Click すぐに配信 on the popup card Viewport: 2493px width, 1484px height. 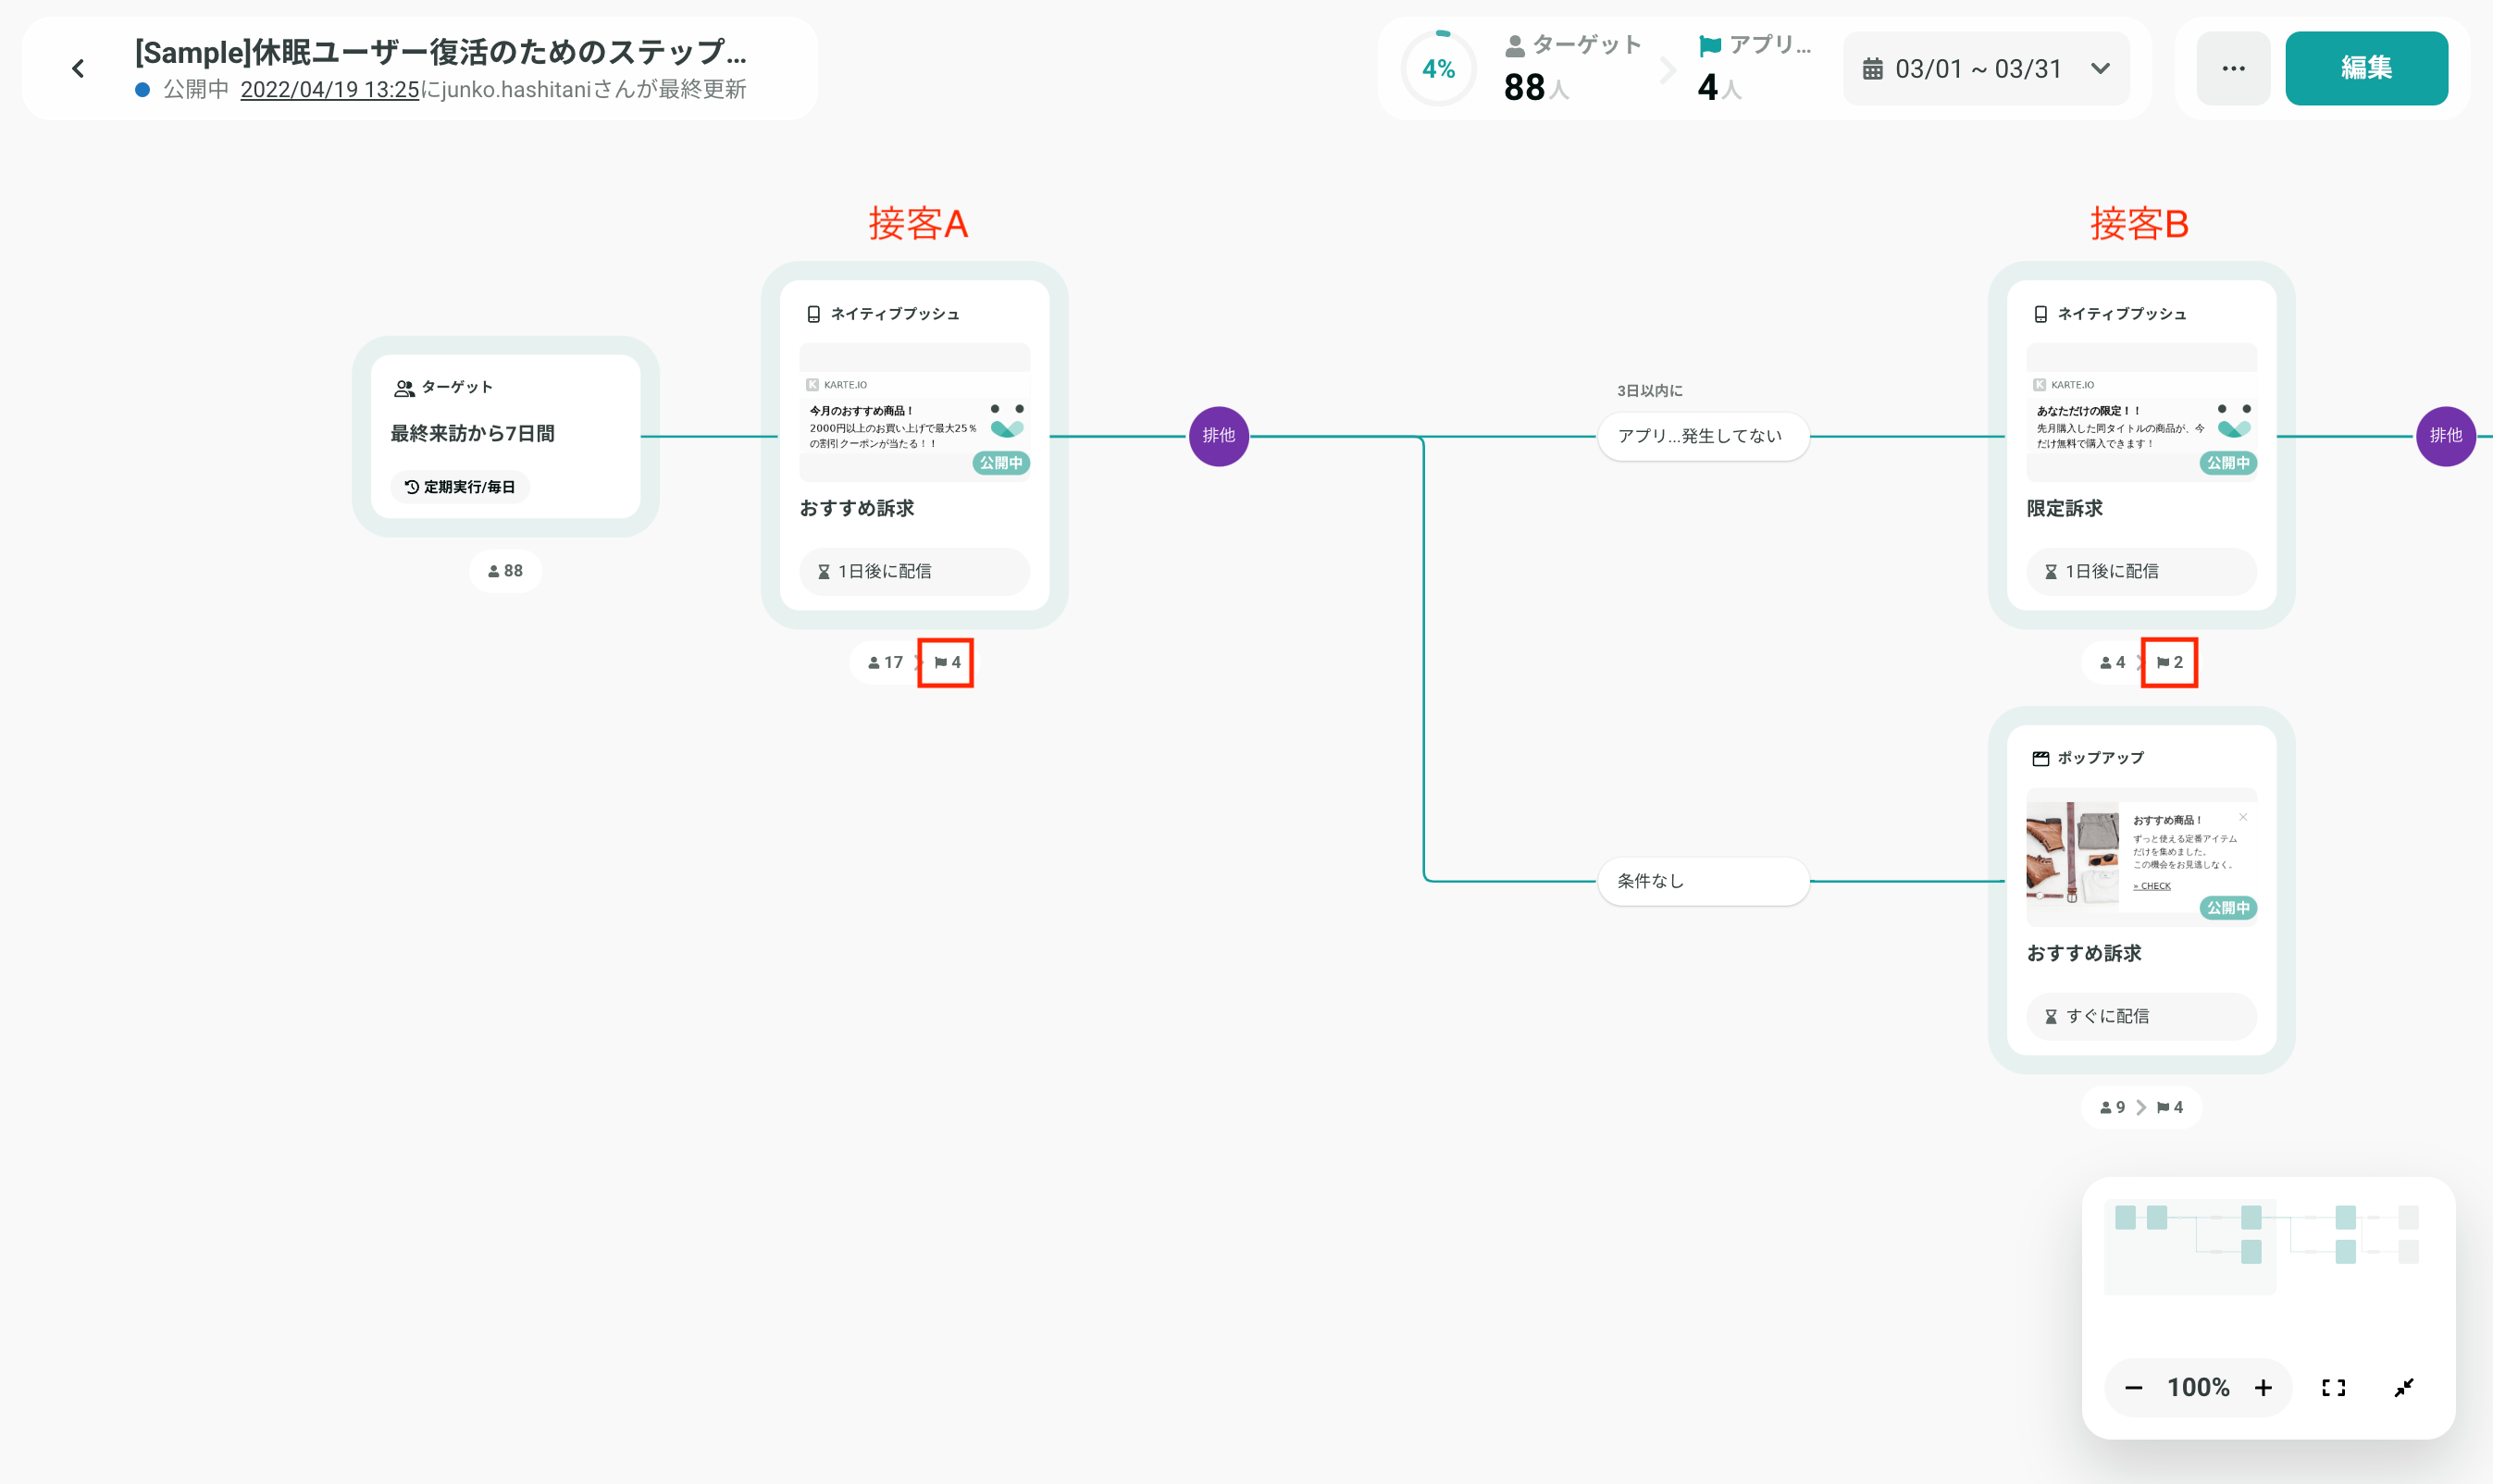pyautogui.click(x=2141, y=1016)
